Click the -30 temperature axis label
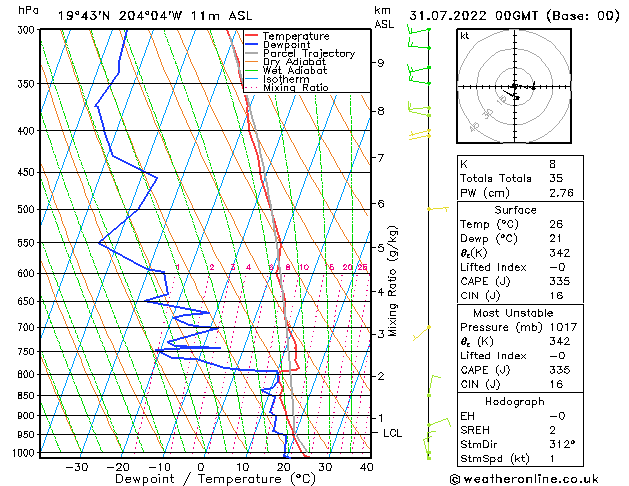Screen dimensions: 629x486 (77, 467)
